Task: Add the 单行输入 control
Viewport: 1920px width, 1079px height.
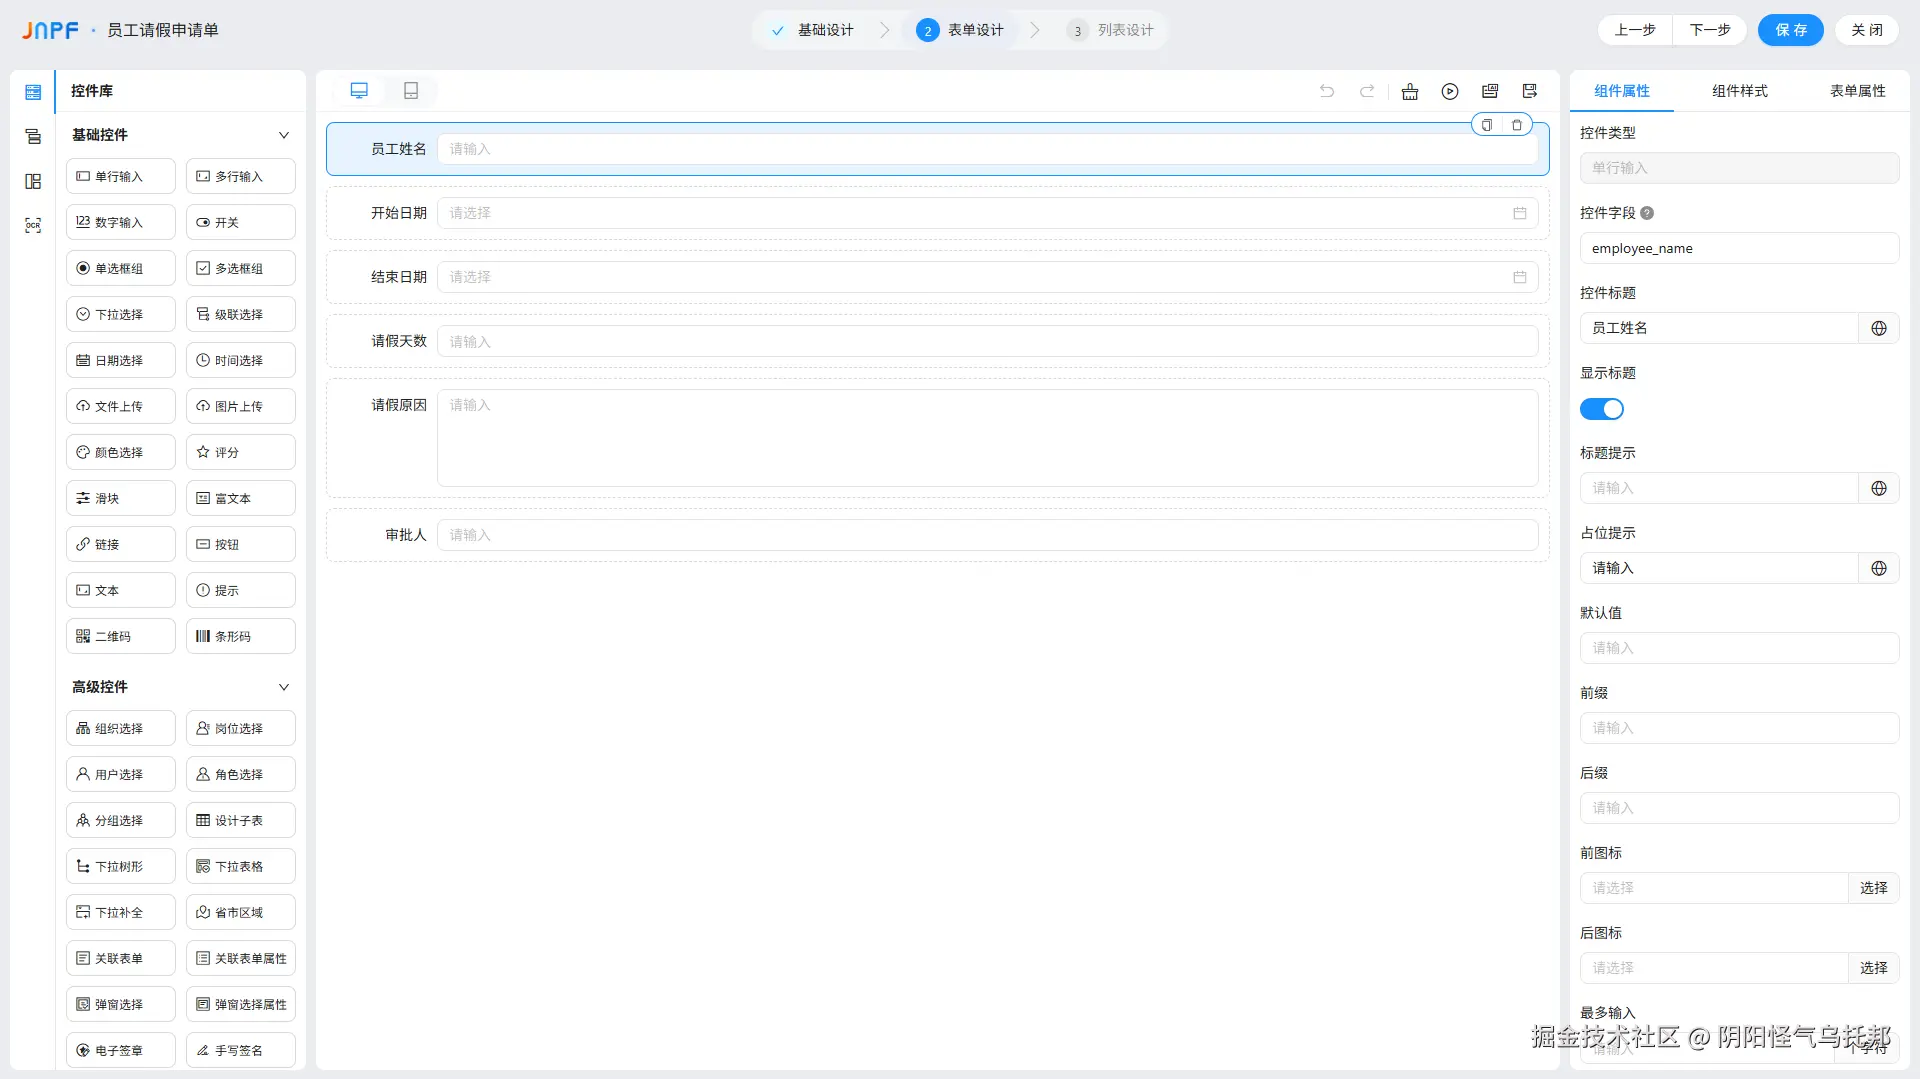Action: click(121, 176)
